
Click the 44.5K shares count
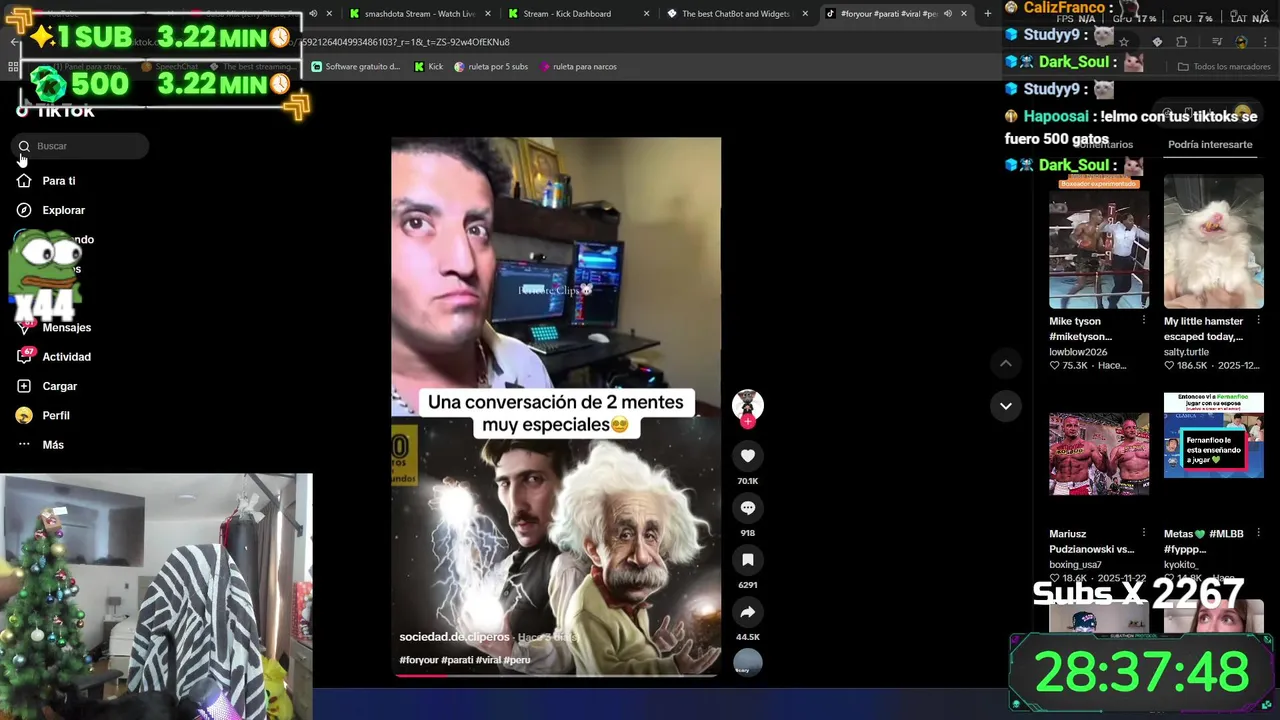coord(747,637)
